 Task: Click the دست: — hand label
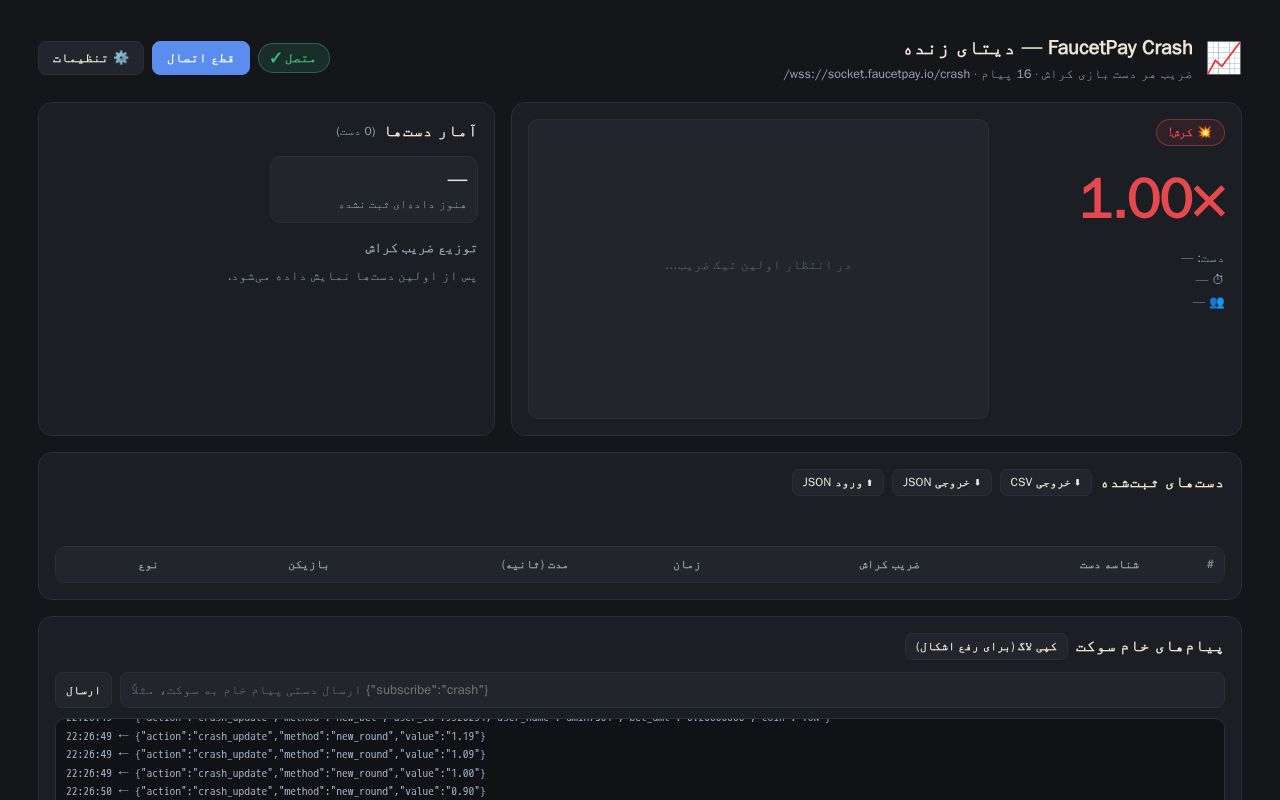point(1202,258)
